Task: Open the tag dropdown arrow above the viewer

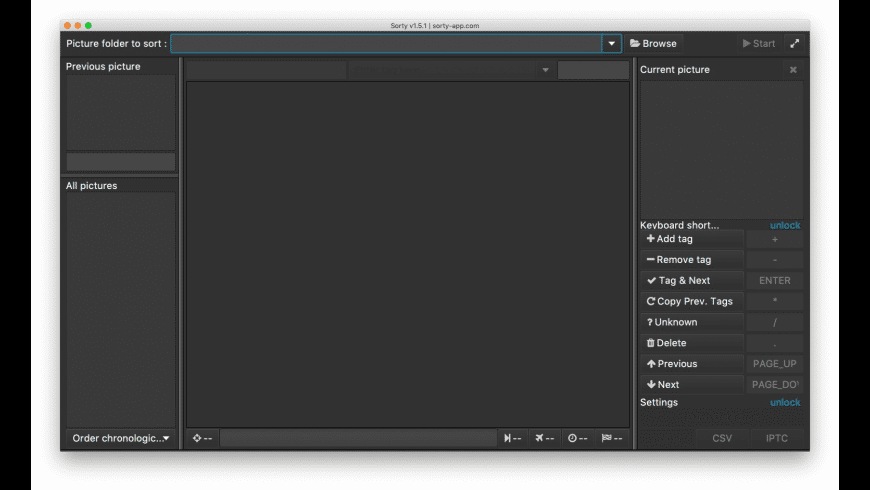Action: (x=545, y=70)
